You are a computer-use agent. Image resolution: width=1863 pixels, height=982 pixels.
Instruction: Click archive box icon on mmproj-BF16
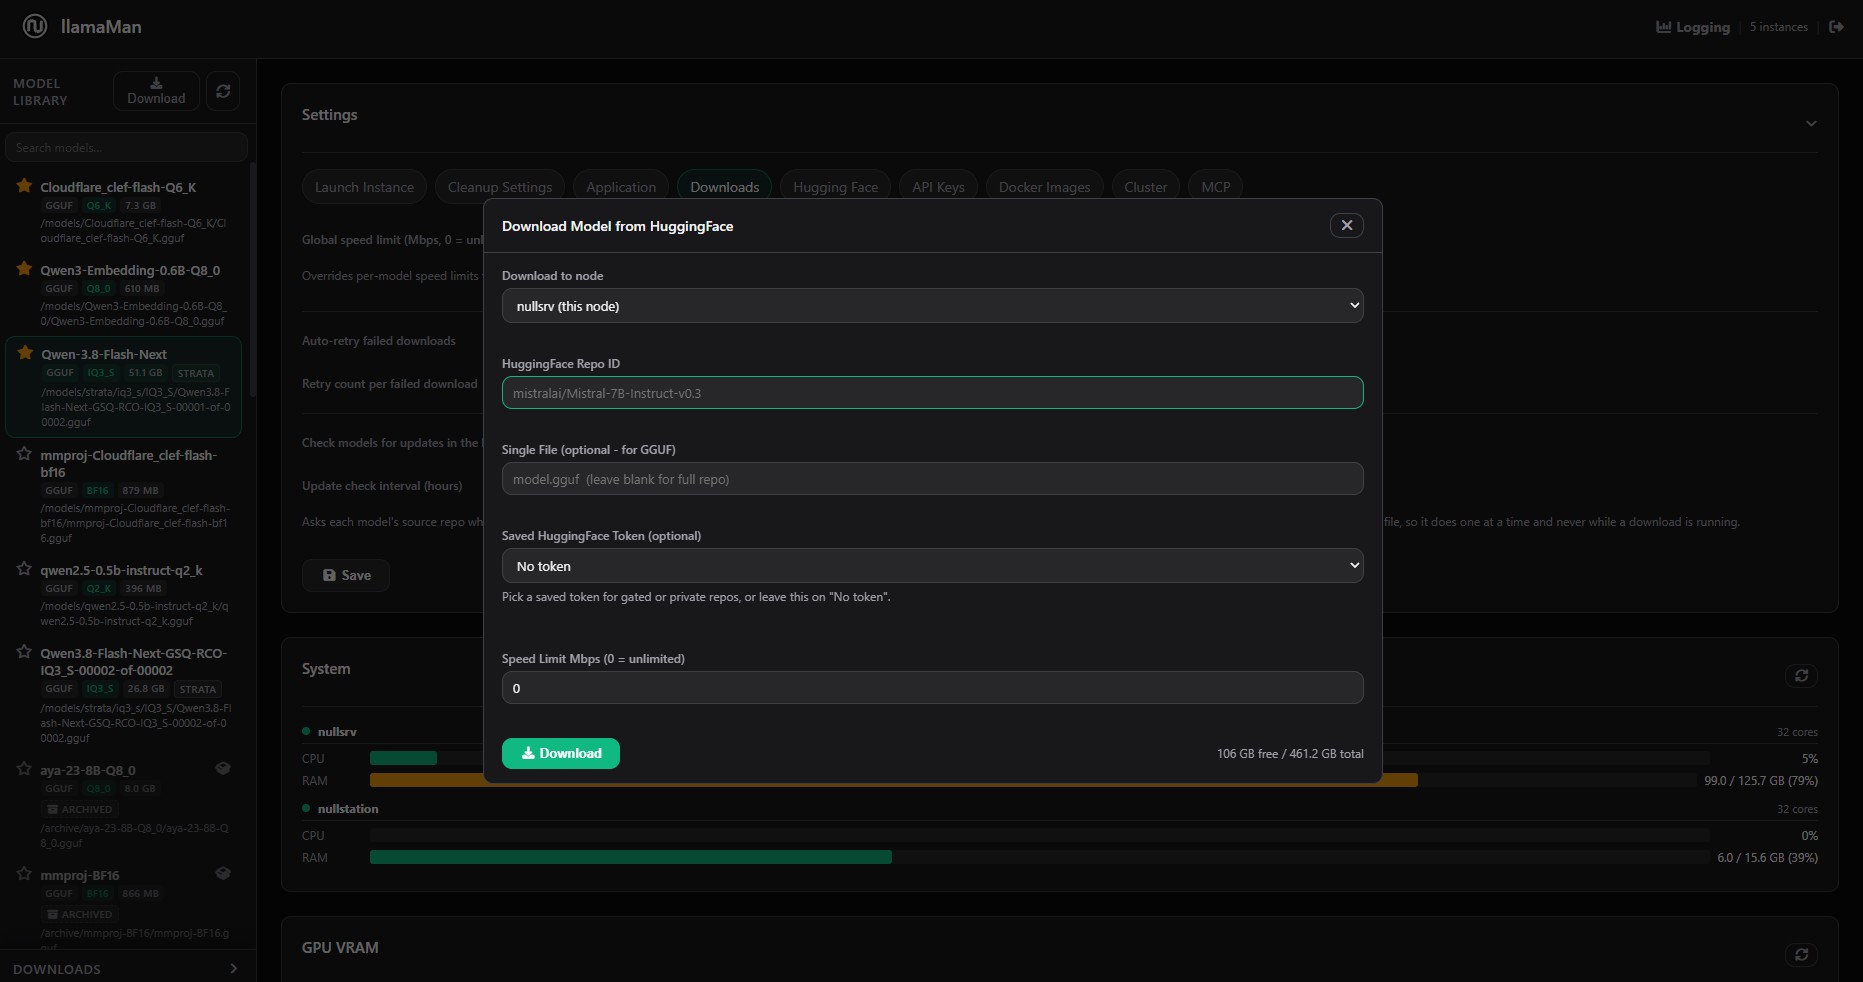(x=223, y=874)
